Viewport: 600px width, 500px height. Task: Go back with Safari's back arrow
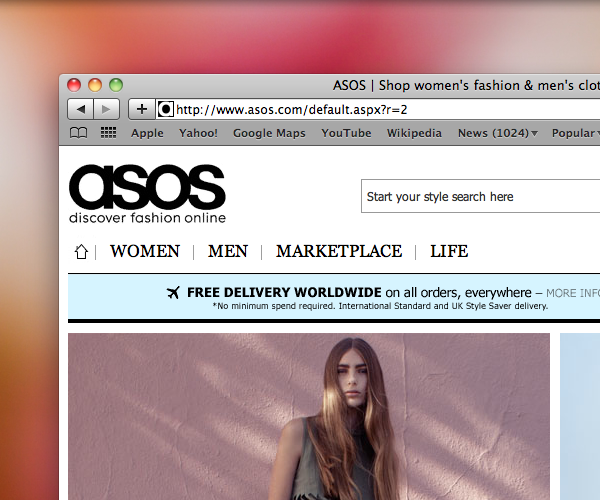(x=80, y=109)
